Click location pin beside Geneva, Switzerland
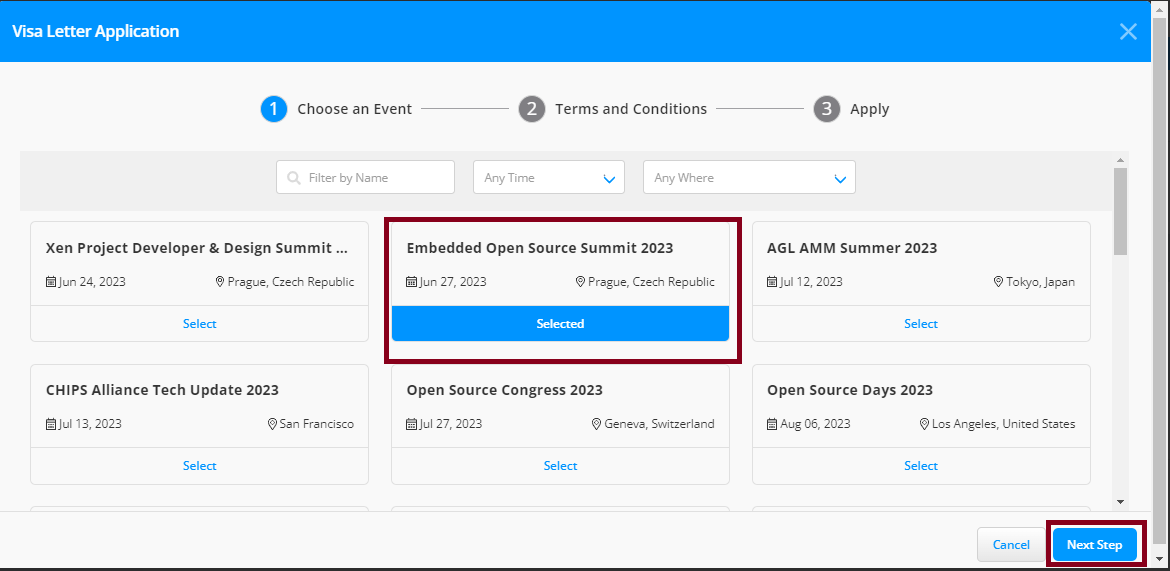Image resolution: width=1170 pixels, height=571 pixels. click(x=597, y=424)
